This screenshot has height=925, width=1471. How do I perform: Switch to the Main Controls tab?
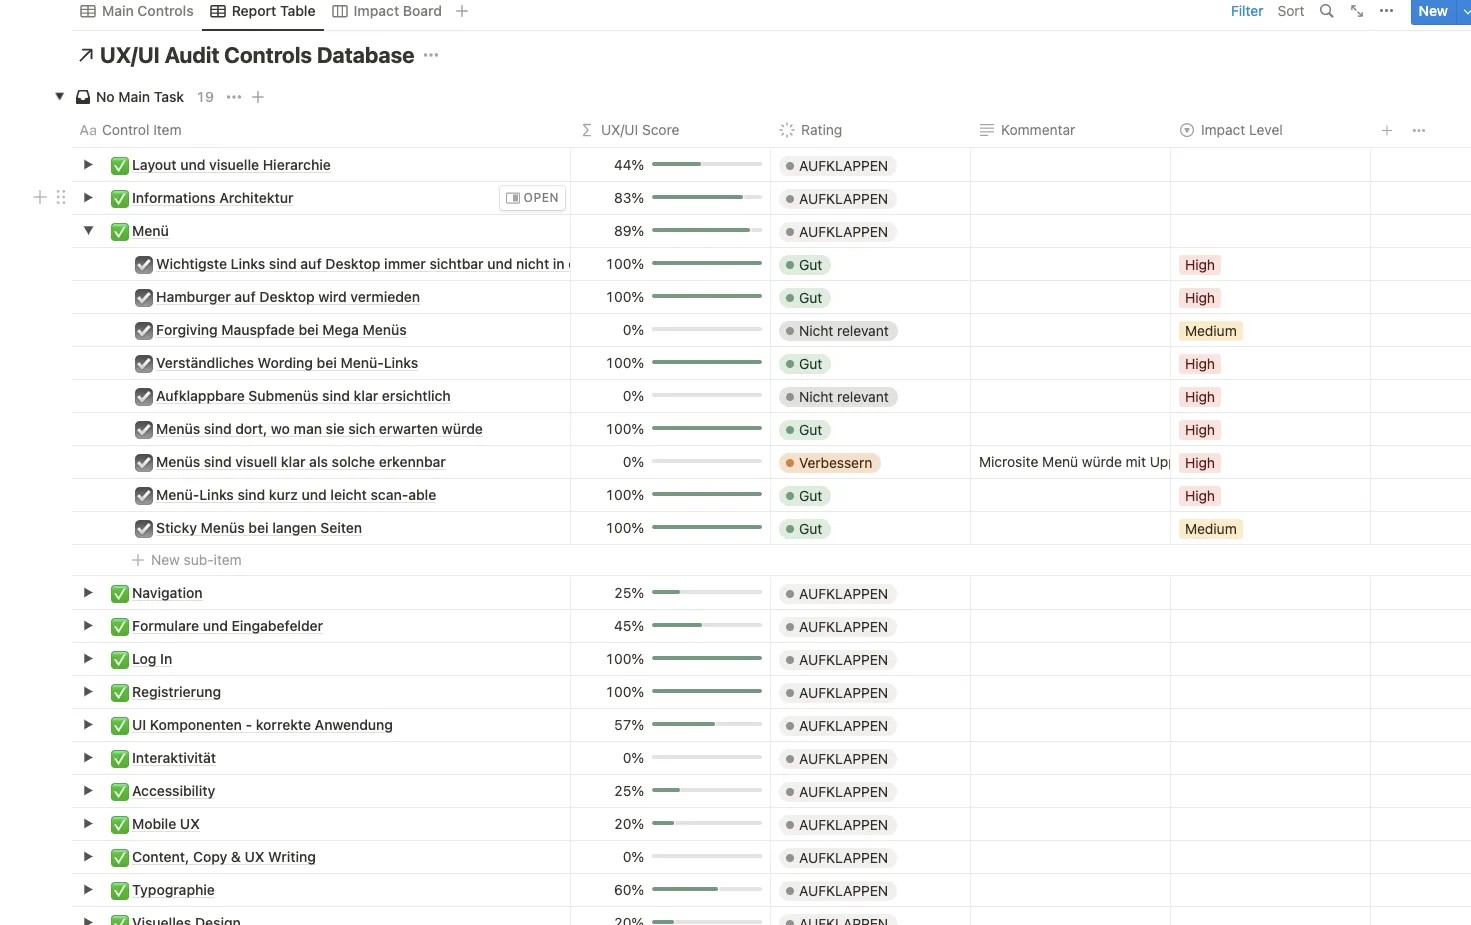click(x=137, y=11)
